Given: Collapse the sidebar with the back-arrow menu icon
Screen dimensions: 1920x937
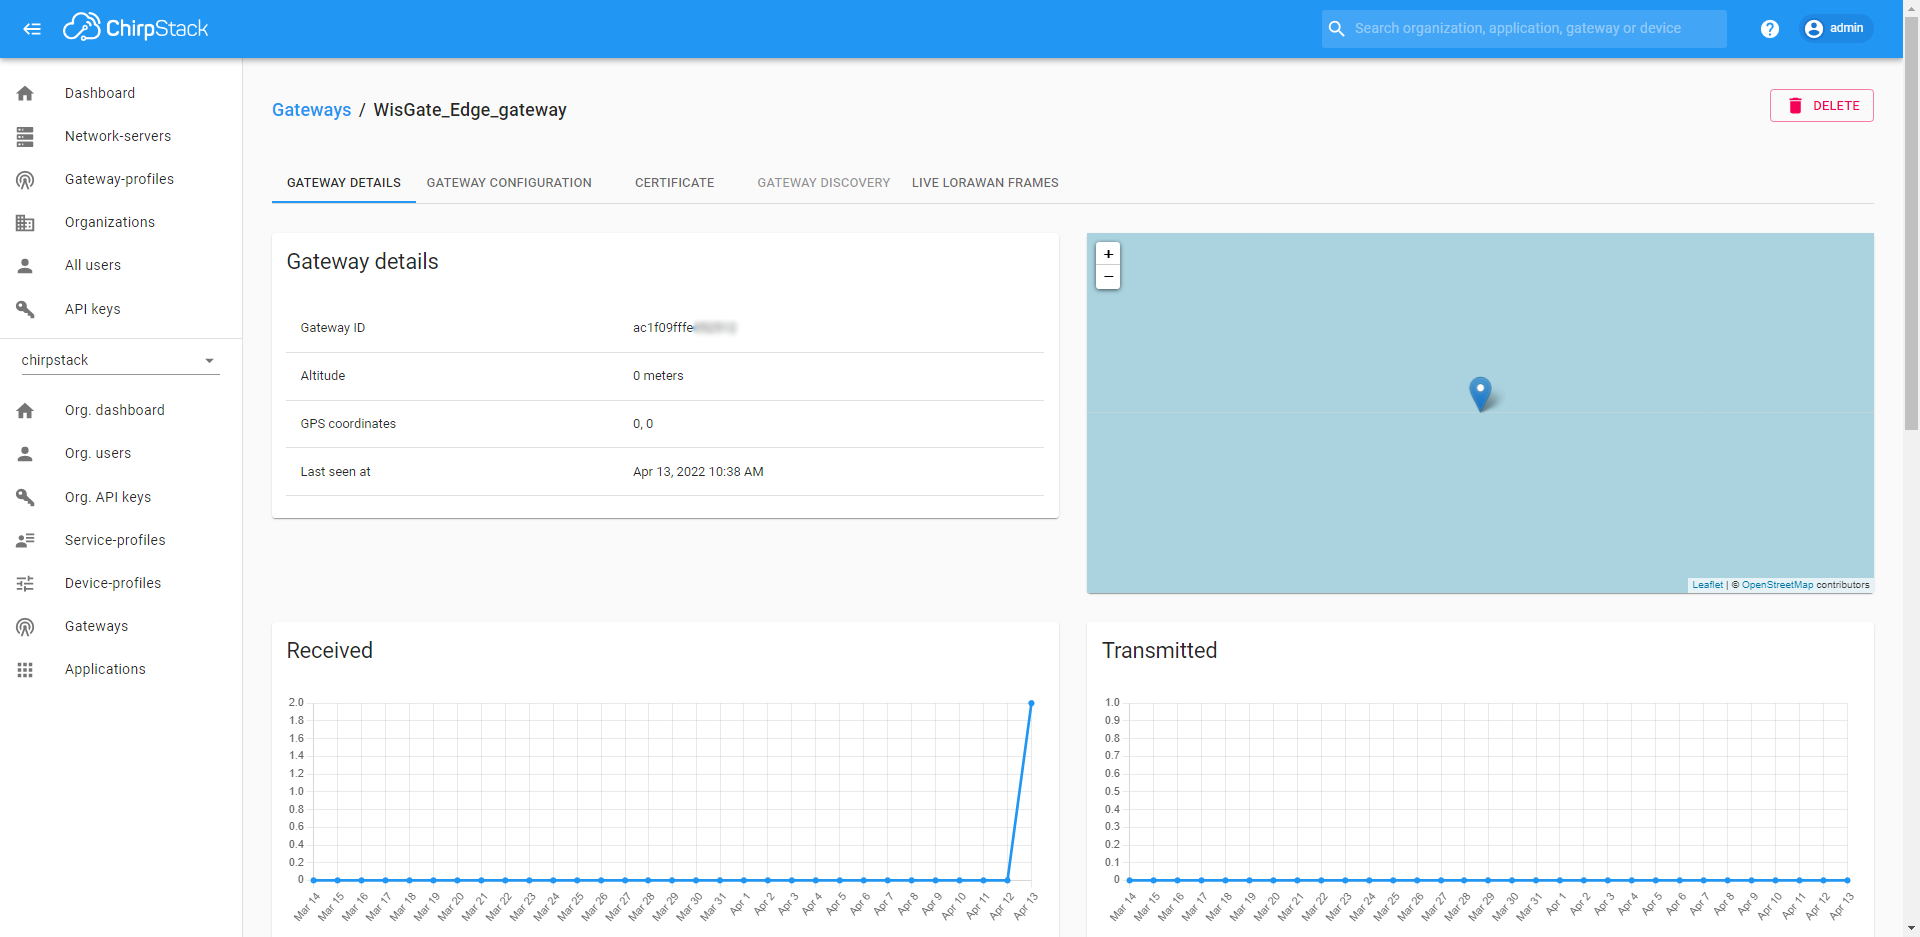Looking at the screenshot, I should 32,29.
